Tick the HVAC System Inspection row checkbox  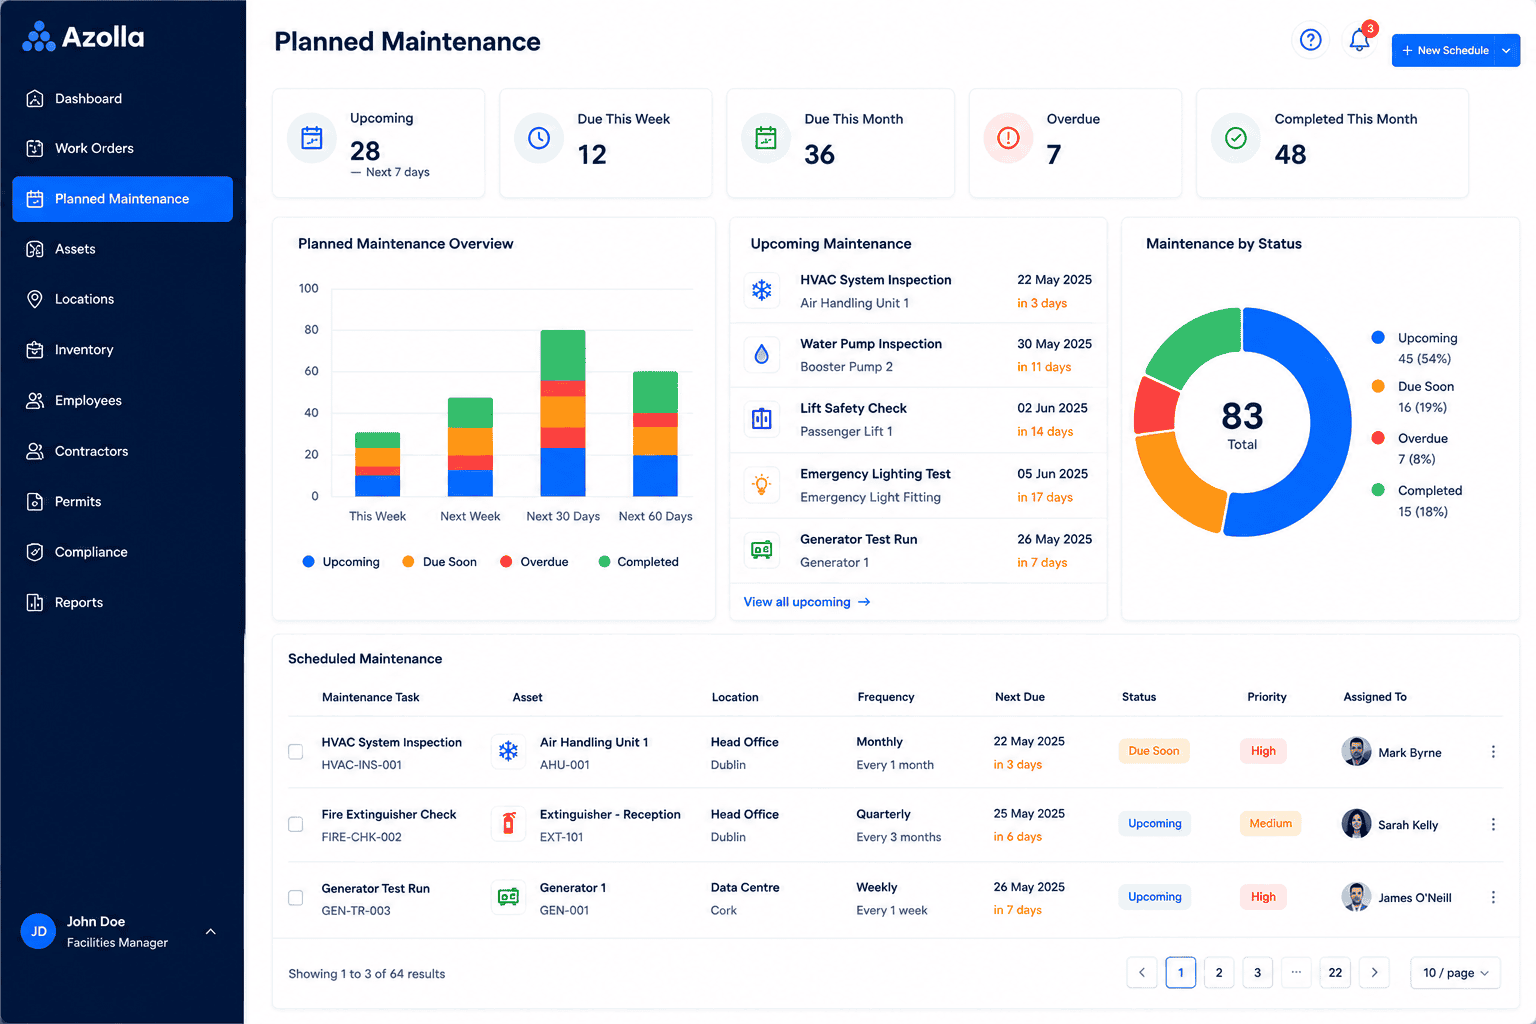point(296,752)
